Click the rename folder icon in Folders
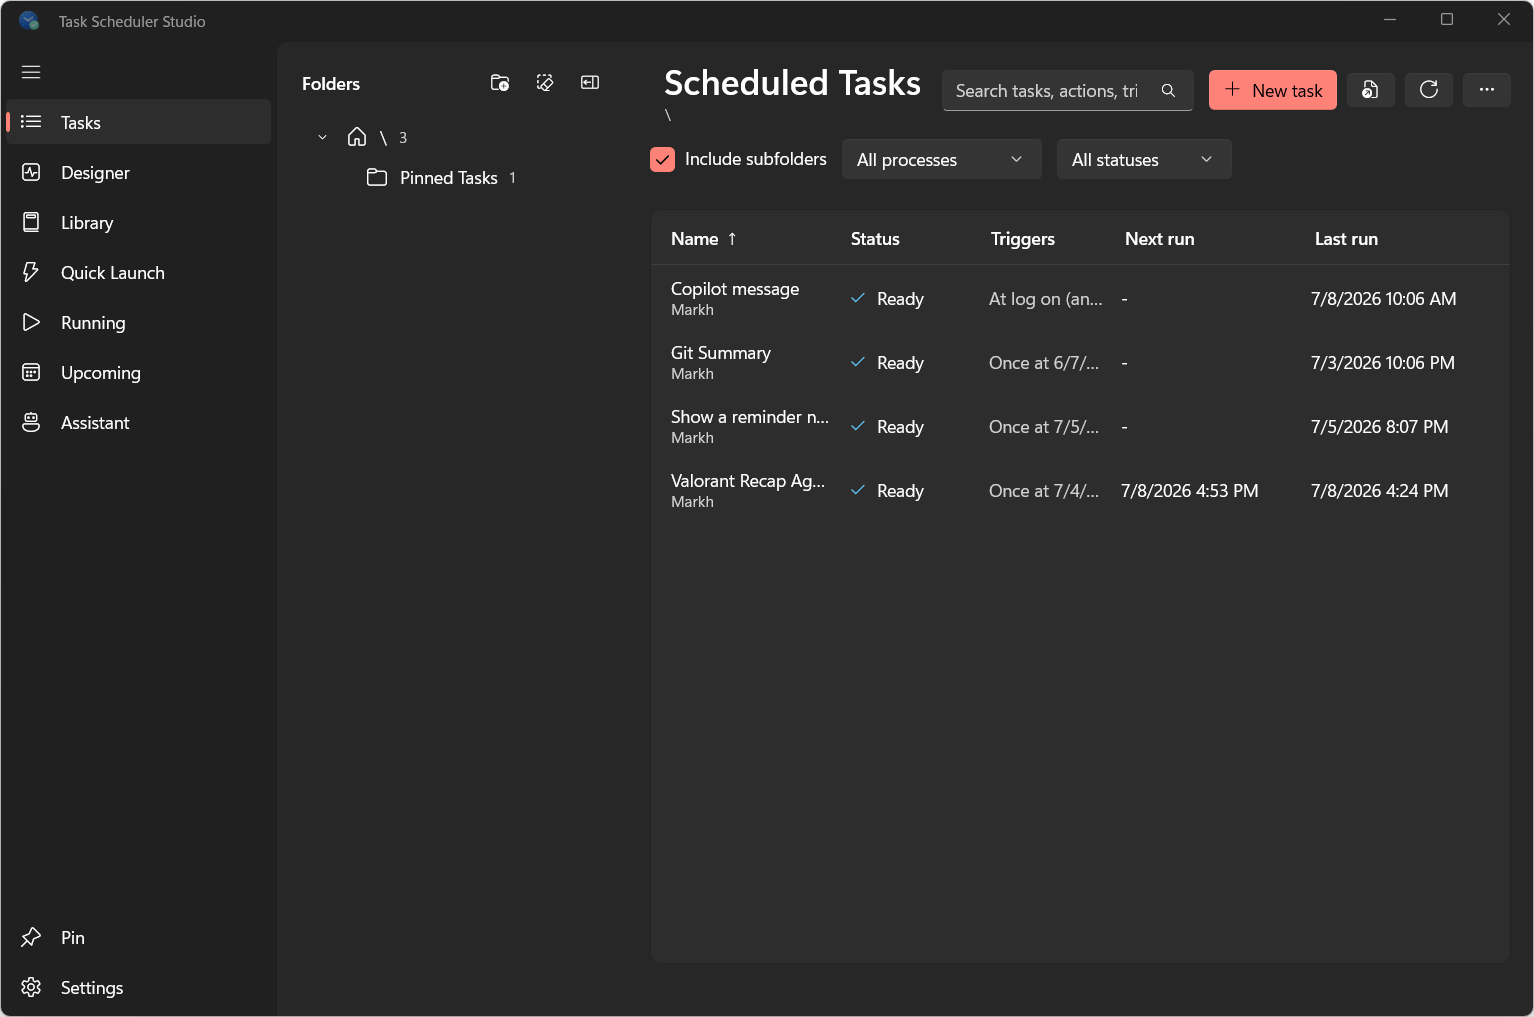This screenshot has height=1017, width=1534. pos(545,83)
